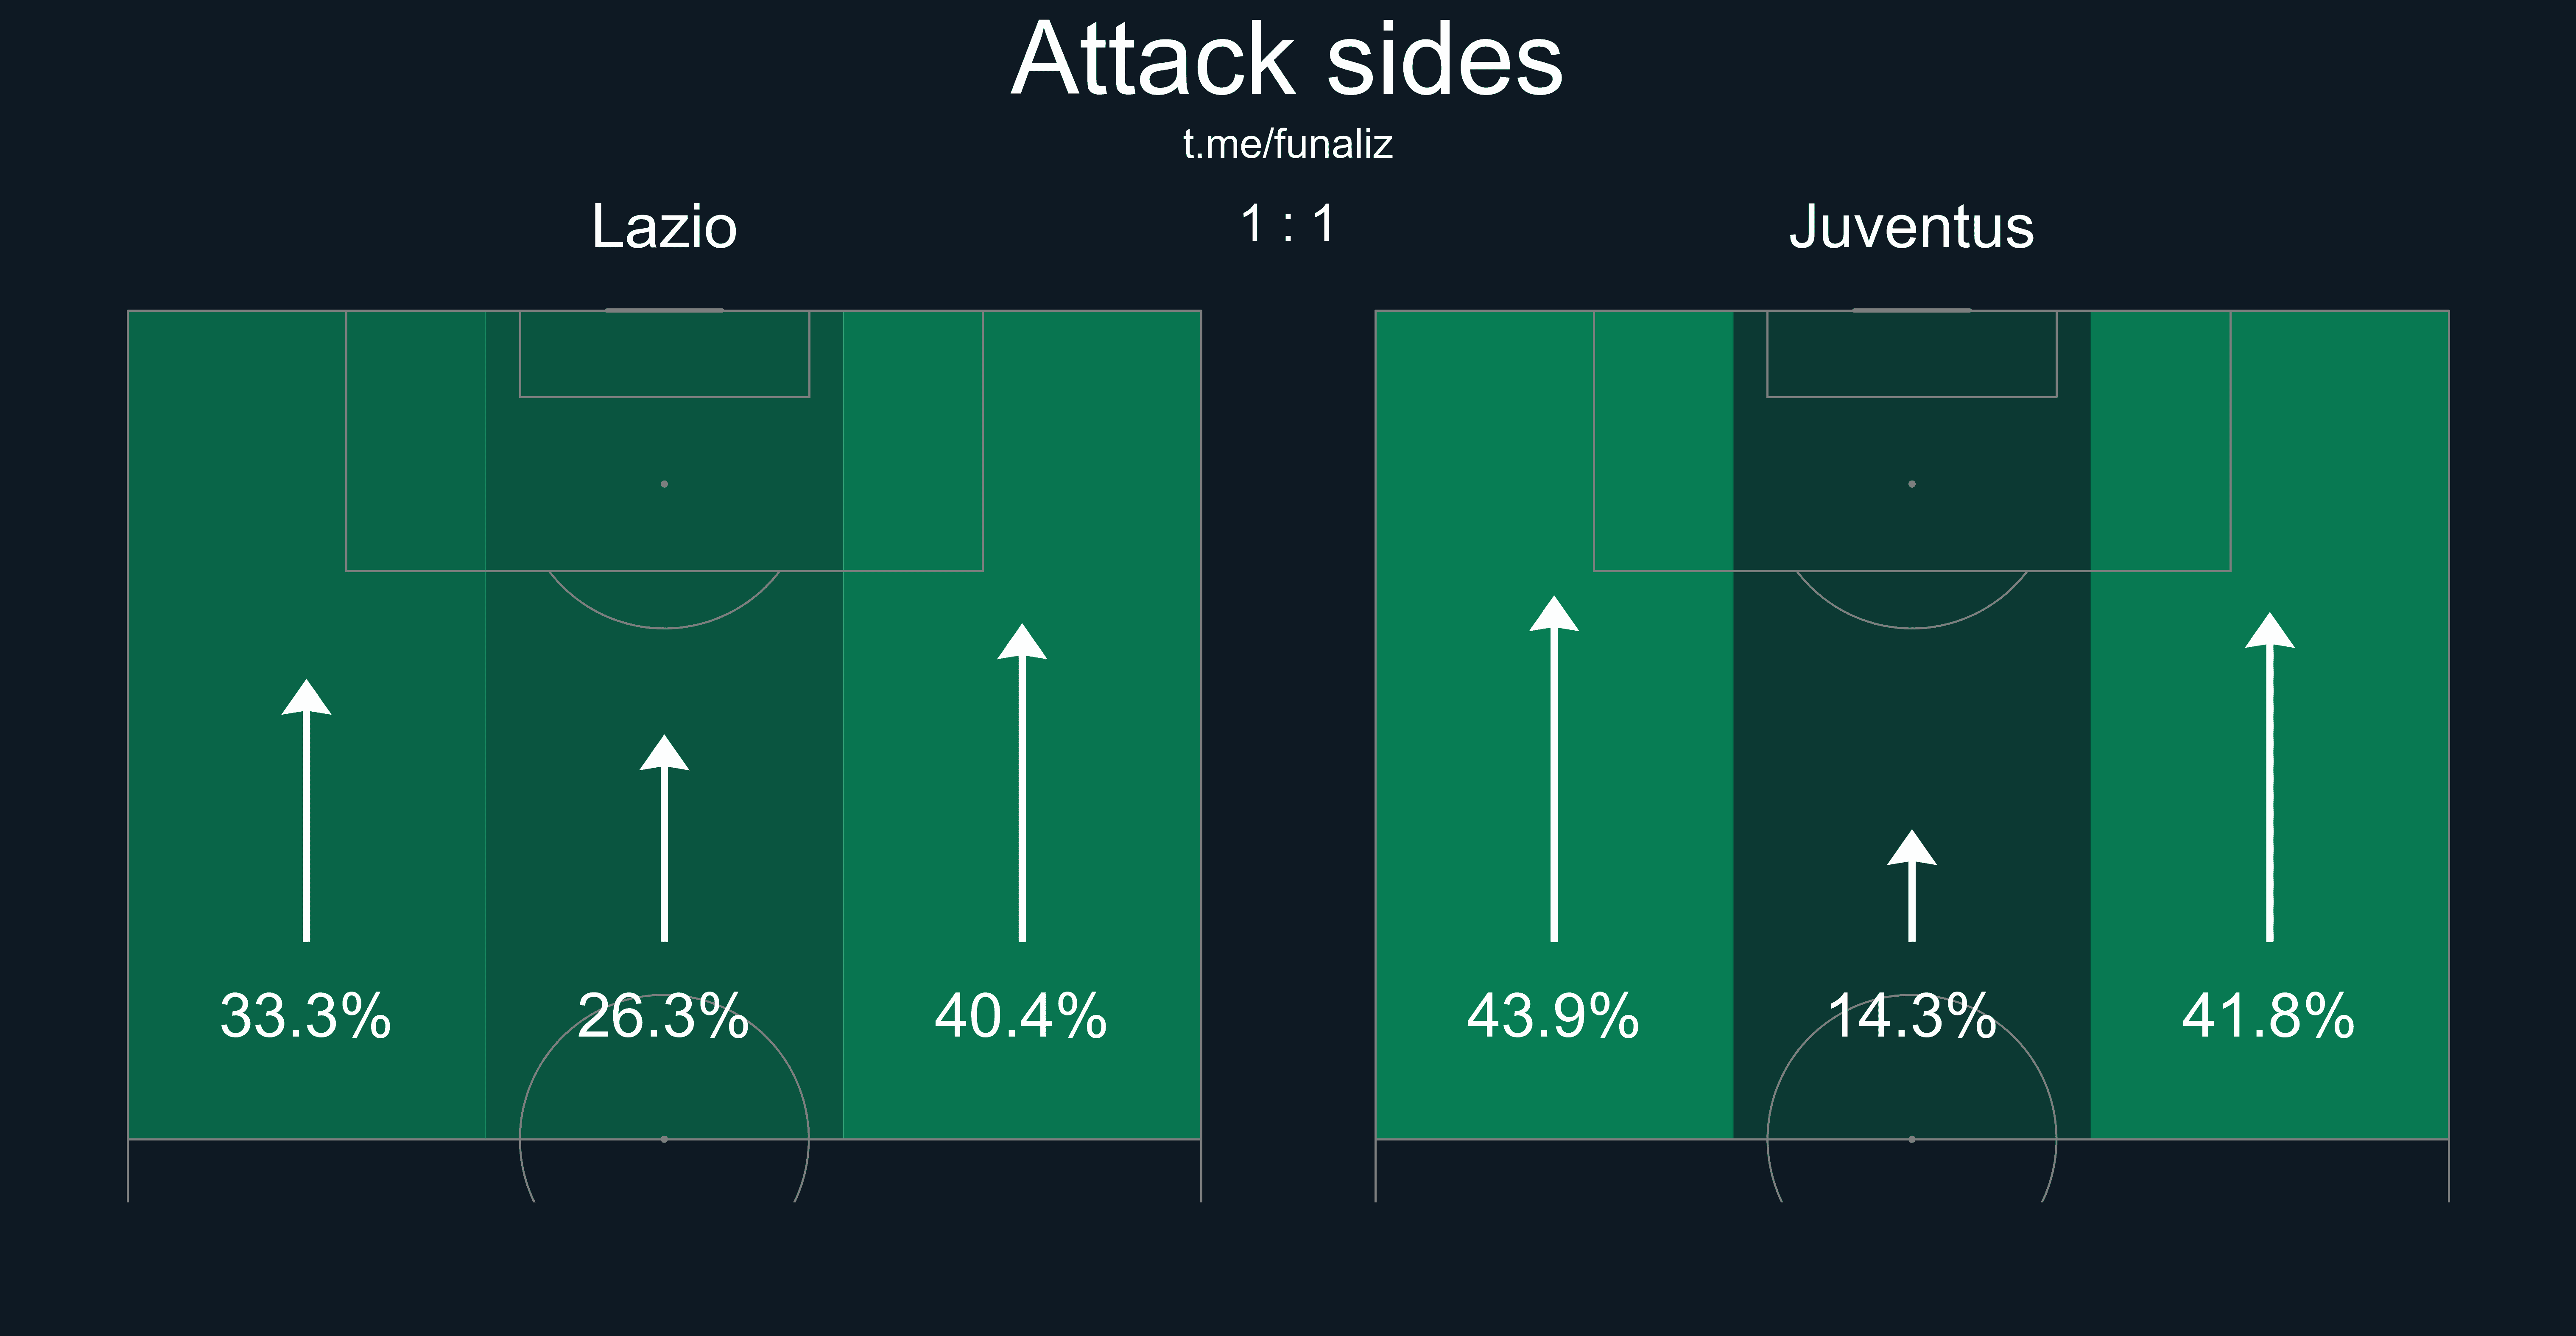Click Juventus' short central attack arrow
The image size is (2576, 1336).
[1912, 885]
